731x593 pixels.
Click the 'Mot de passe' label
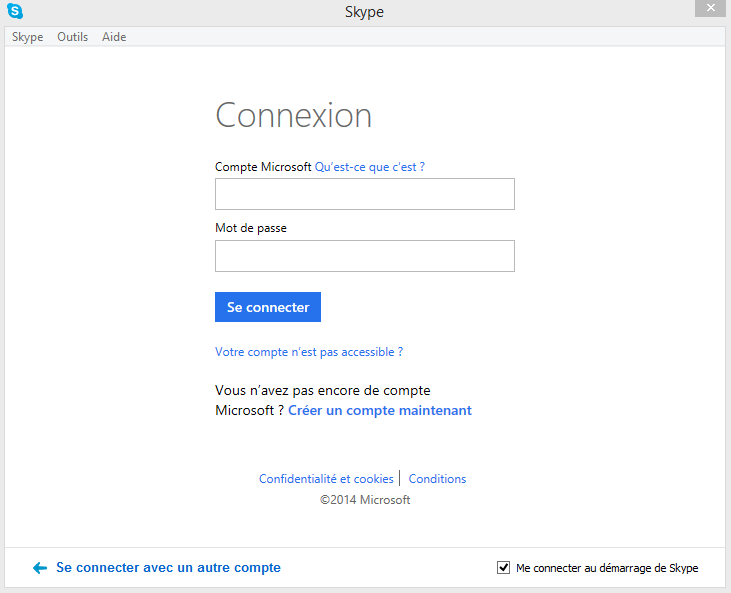tap(251, 228)
